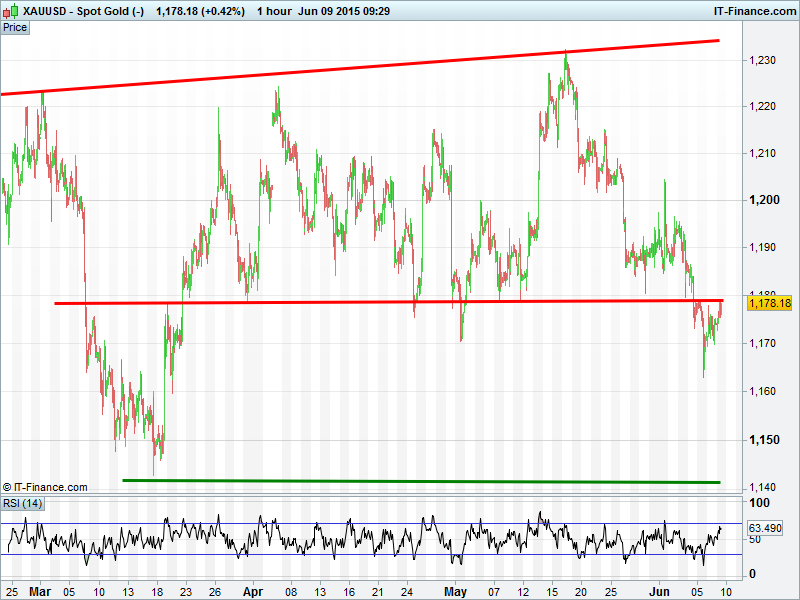Click the 1,200 level on price axis
Viewport: 800px width, 600px height.
[x=763, y=201]
